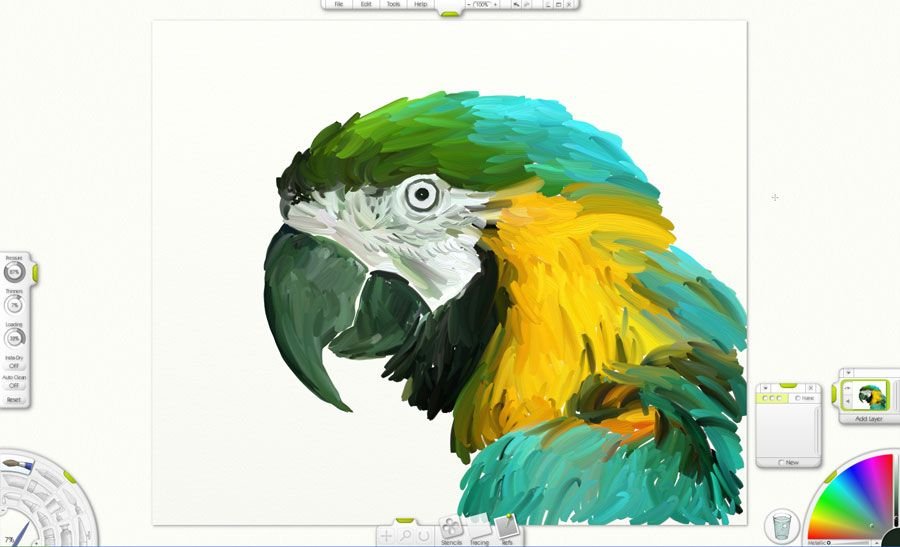Open the Refs panel
Image resolution: width=900 pixels, height=547 pixels.
tap(507, 531)
